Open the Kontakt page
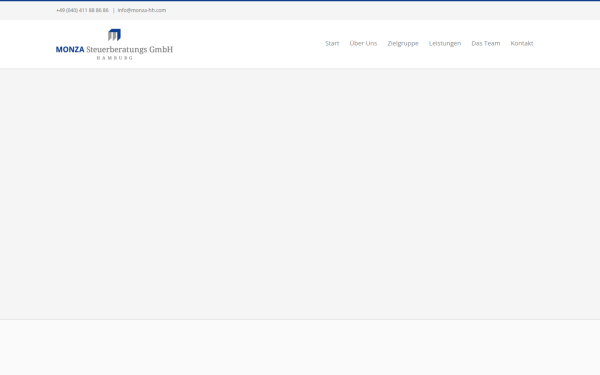Image resolution: width=600 pixels, height=375 pixels. tap(522, 43)
